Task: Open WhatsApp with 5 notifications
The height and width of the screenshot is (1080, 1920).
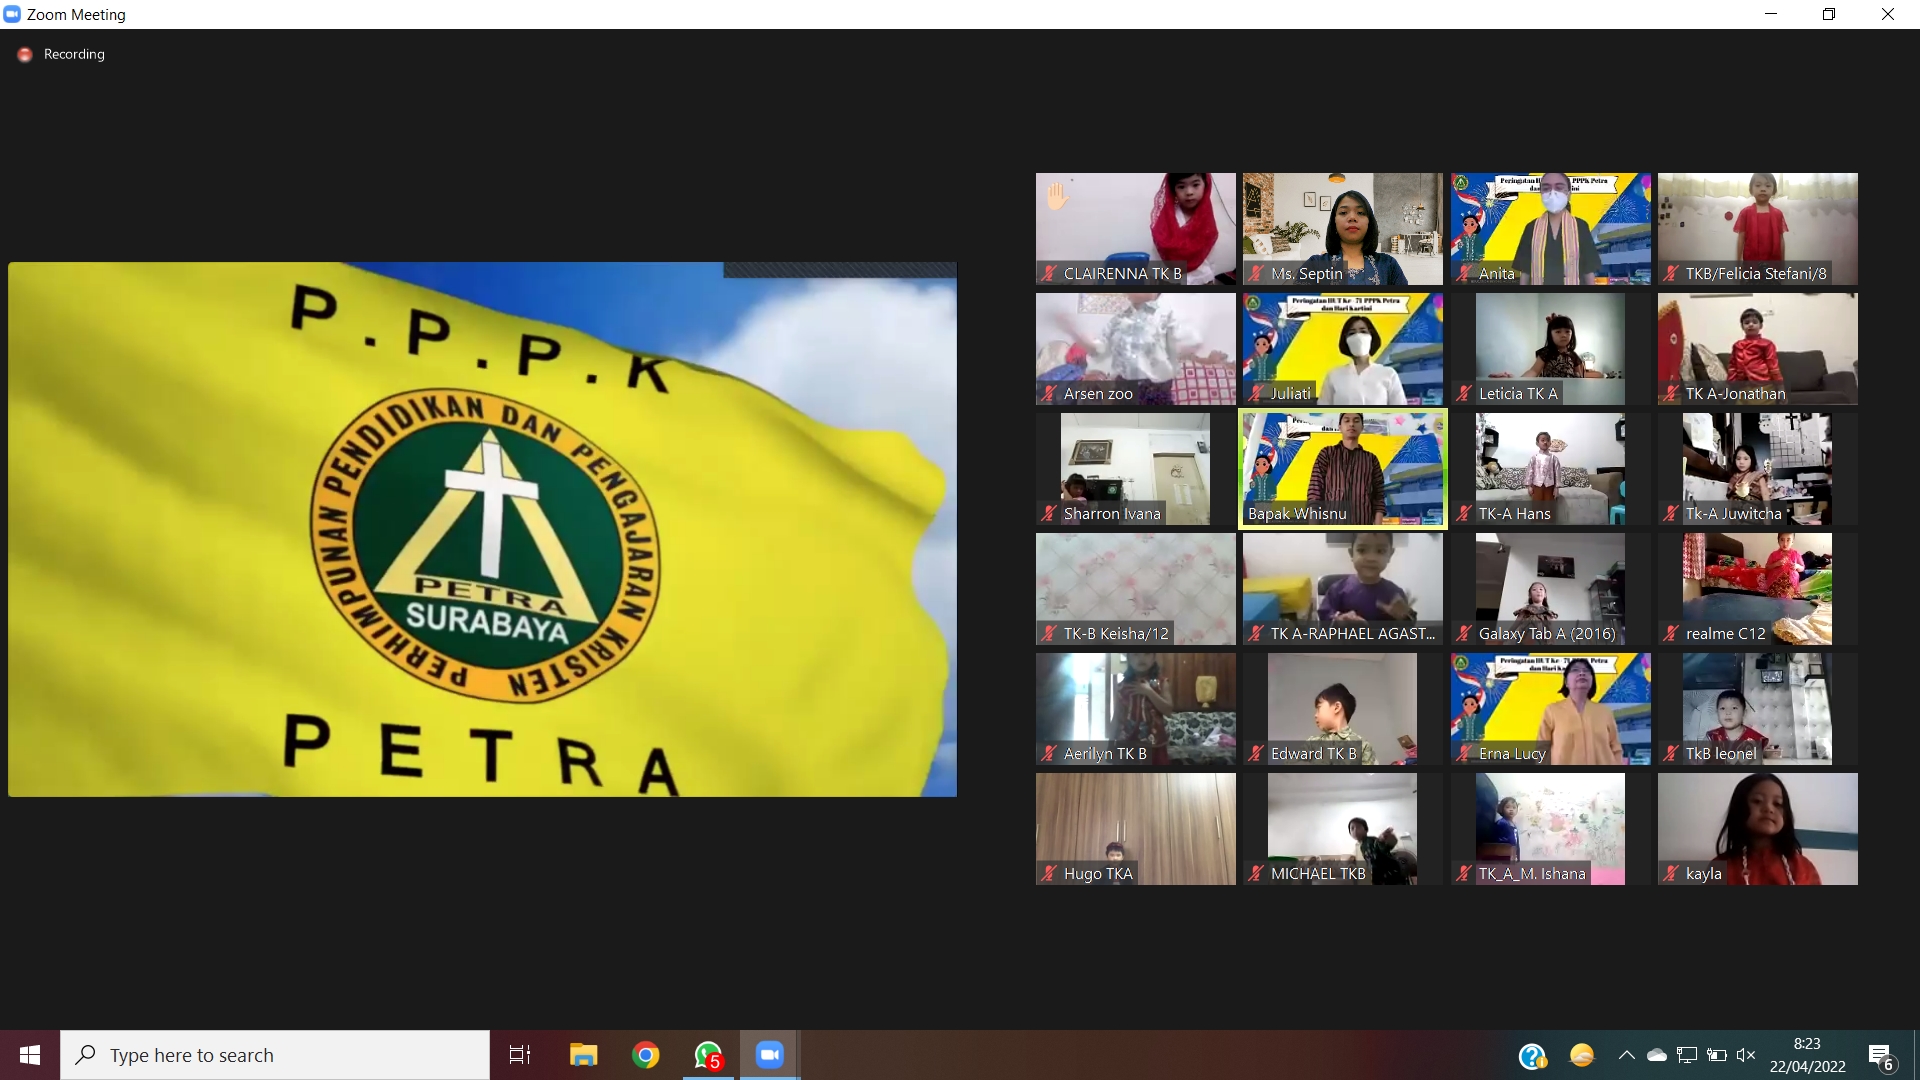Action: tap(708, 1055)
